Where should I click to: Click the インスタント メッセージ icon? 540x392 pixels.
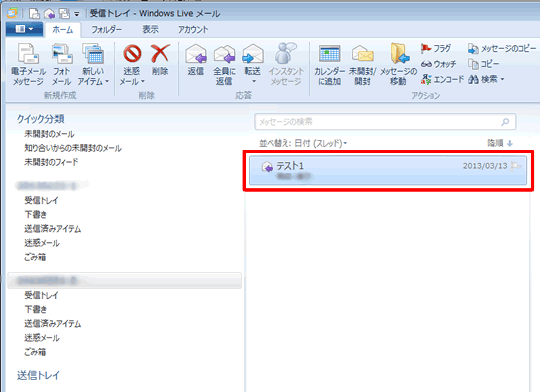[286, 54]
